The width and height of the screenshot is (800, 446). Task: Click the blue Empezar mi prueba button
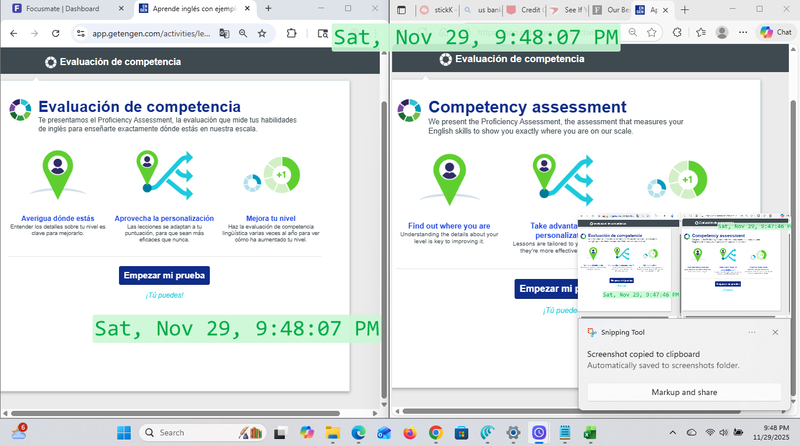tap(164, 274)
